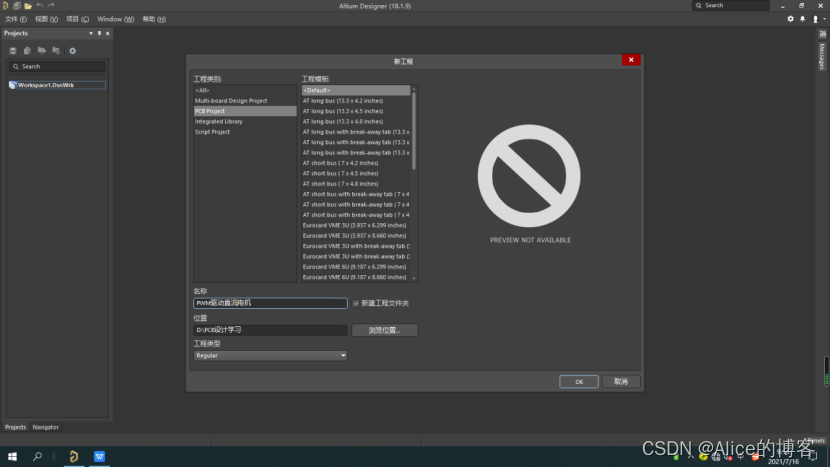Select Eurocard VME 3U (3.937 x 8.660 inches)
This screenshot has height=468, width=831.
(x=356, y=236)
